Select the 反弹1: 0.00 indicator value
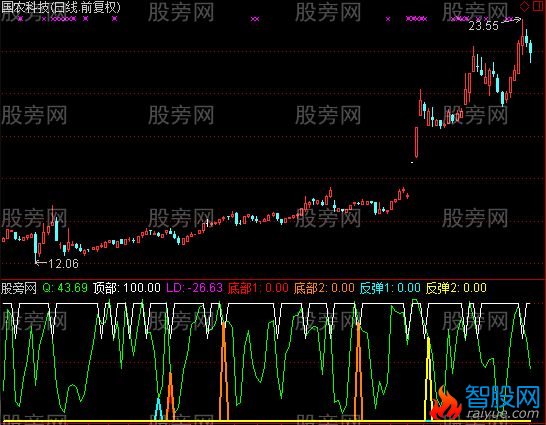 (390, 288)
